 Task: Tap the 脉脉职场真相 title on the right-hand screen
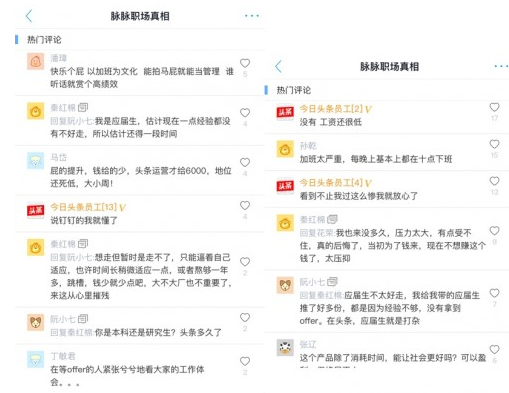(x=389, y=67)
